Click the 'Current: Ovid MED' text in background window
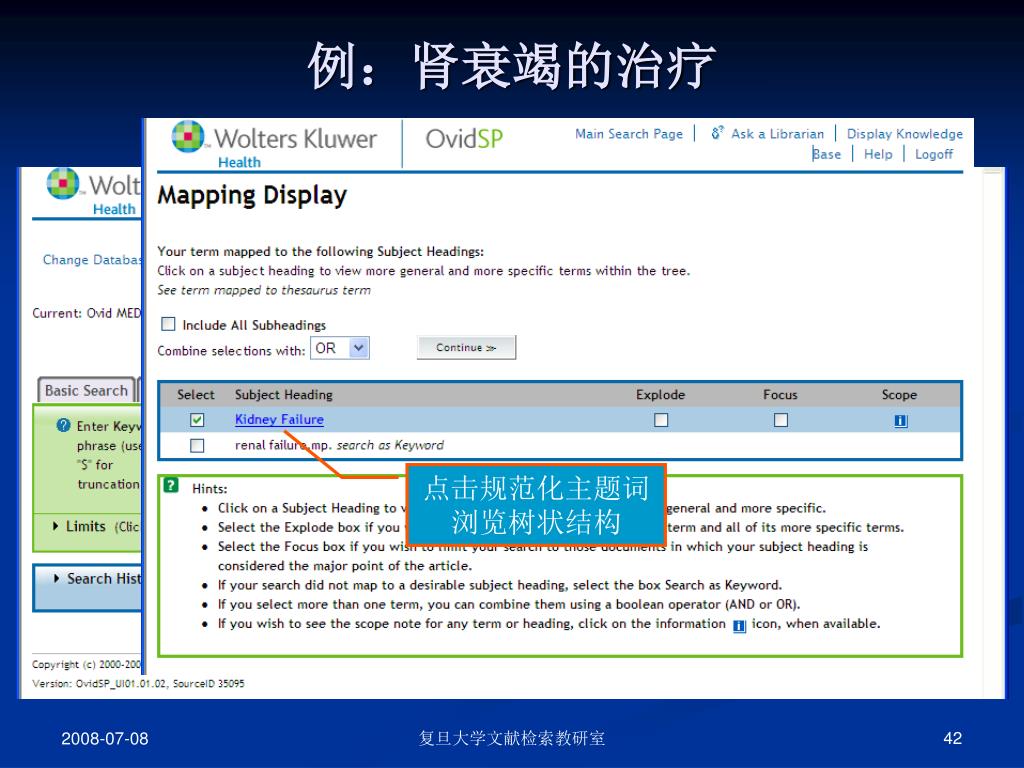Screen dimensions: 1024x768 point(87,313)
